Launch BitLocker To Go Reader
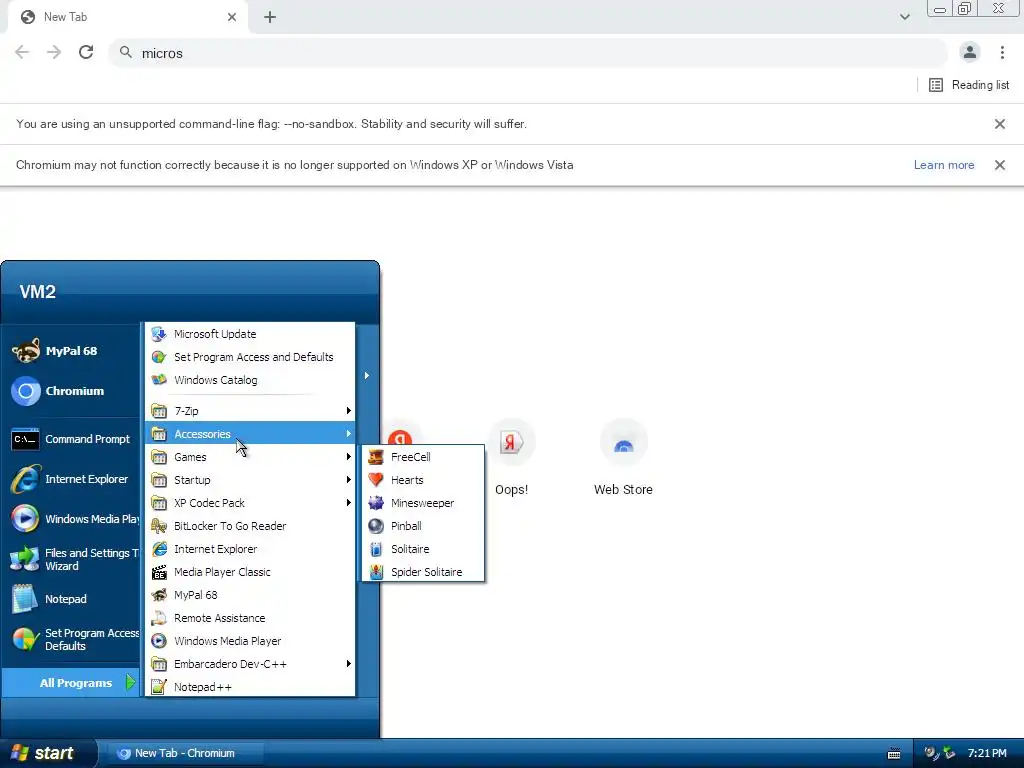1024x768 pixels. point(250,526)
